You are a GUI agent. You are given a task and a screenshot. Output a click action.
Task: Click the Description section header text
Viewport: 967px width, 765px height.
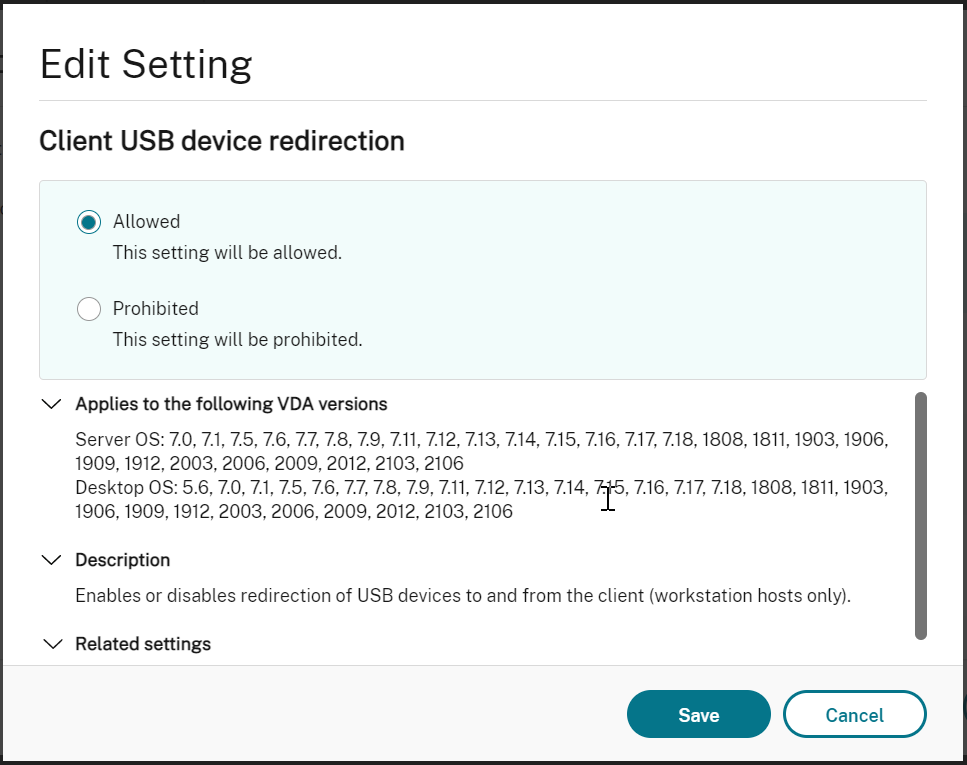pyautogui.click(x=123, y=560)
